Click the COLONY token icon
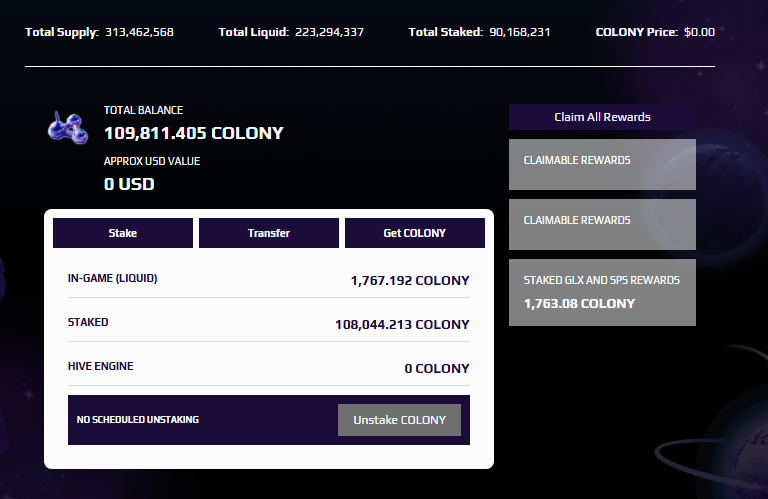Screen dimensions: 768x499 click(68, 128)
